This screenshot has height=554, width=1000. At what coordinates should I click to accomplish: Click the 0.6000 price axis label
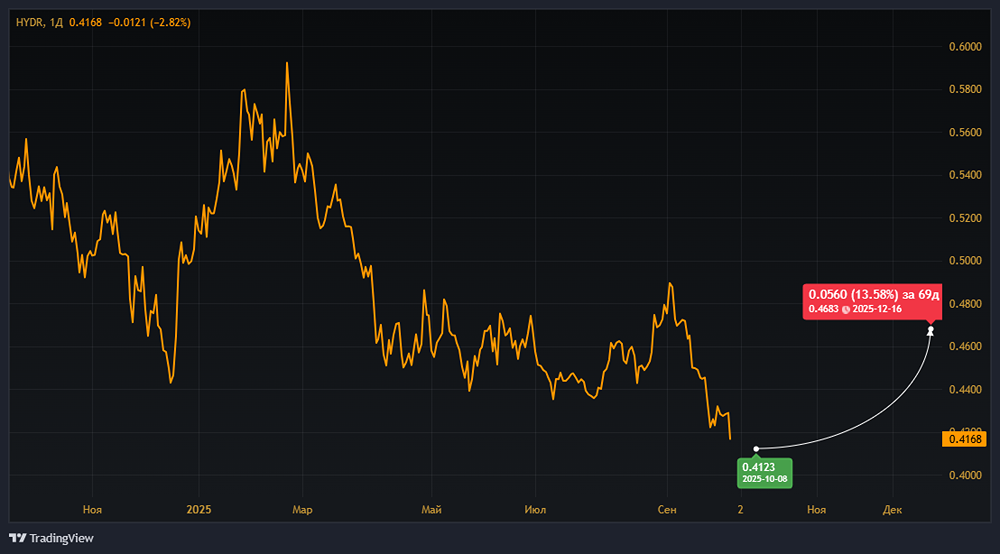[965, 47]
